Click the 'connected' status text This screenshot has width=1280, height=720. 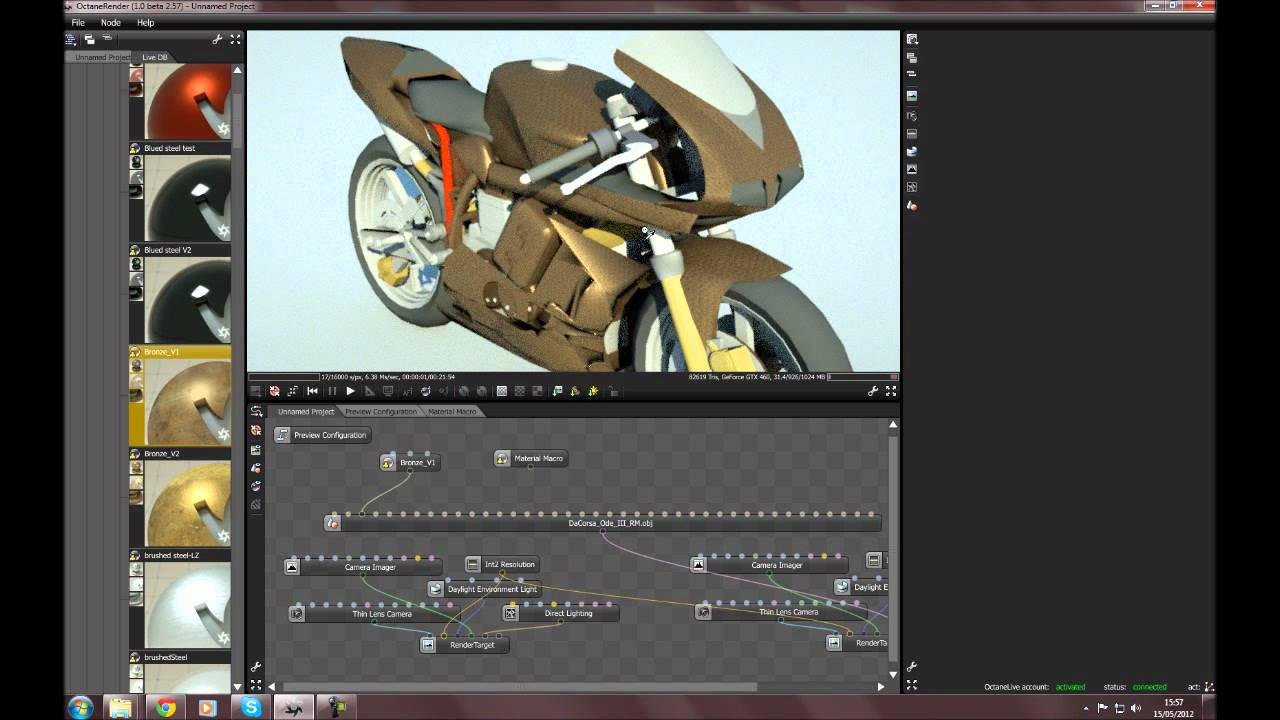[x=1149, y=687]
